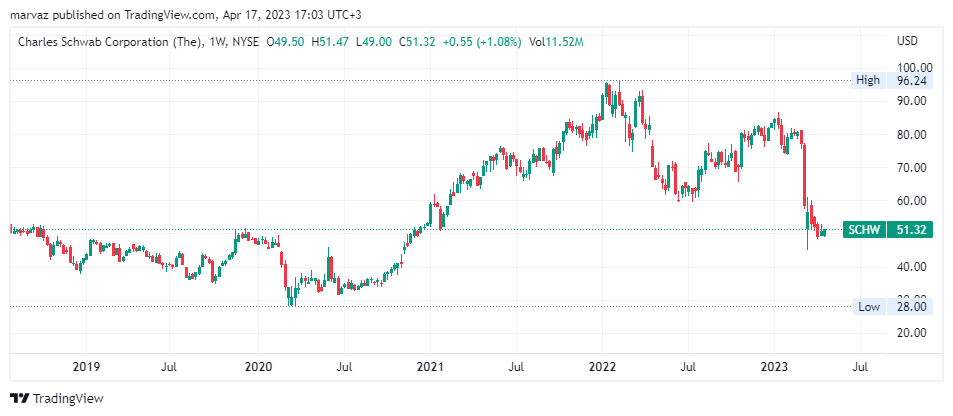Screen dimensions: 953x416
Task: Click the 2022 time axis label
Action: point(602,367)
